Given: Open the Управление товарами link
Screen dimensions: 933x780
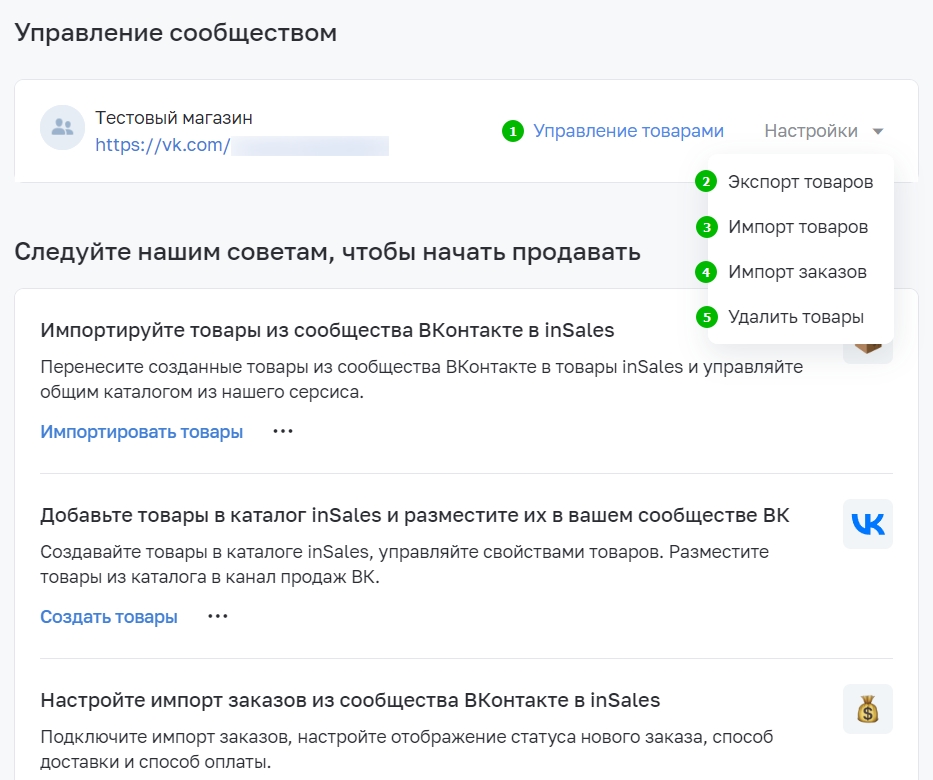Looking at the screenshot, I should 628,131.
